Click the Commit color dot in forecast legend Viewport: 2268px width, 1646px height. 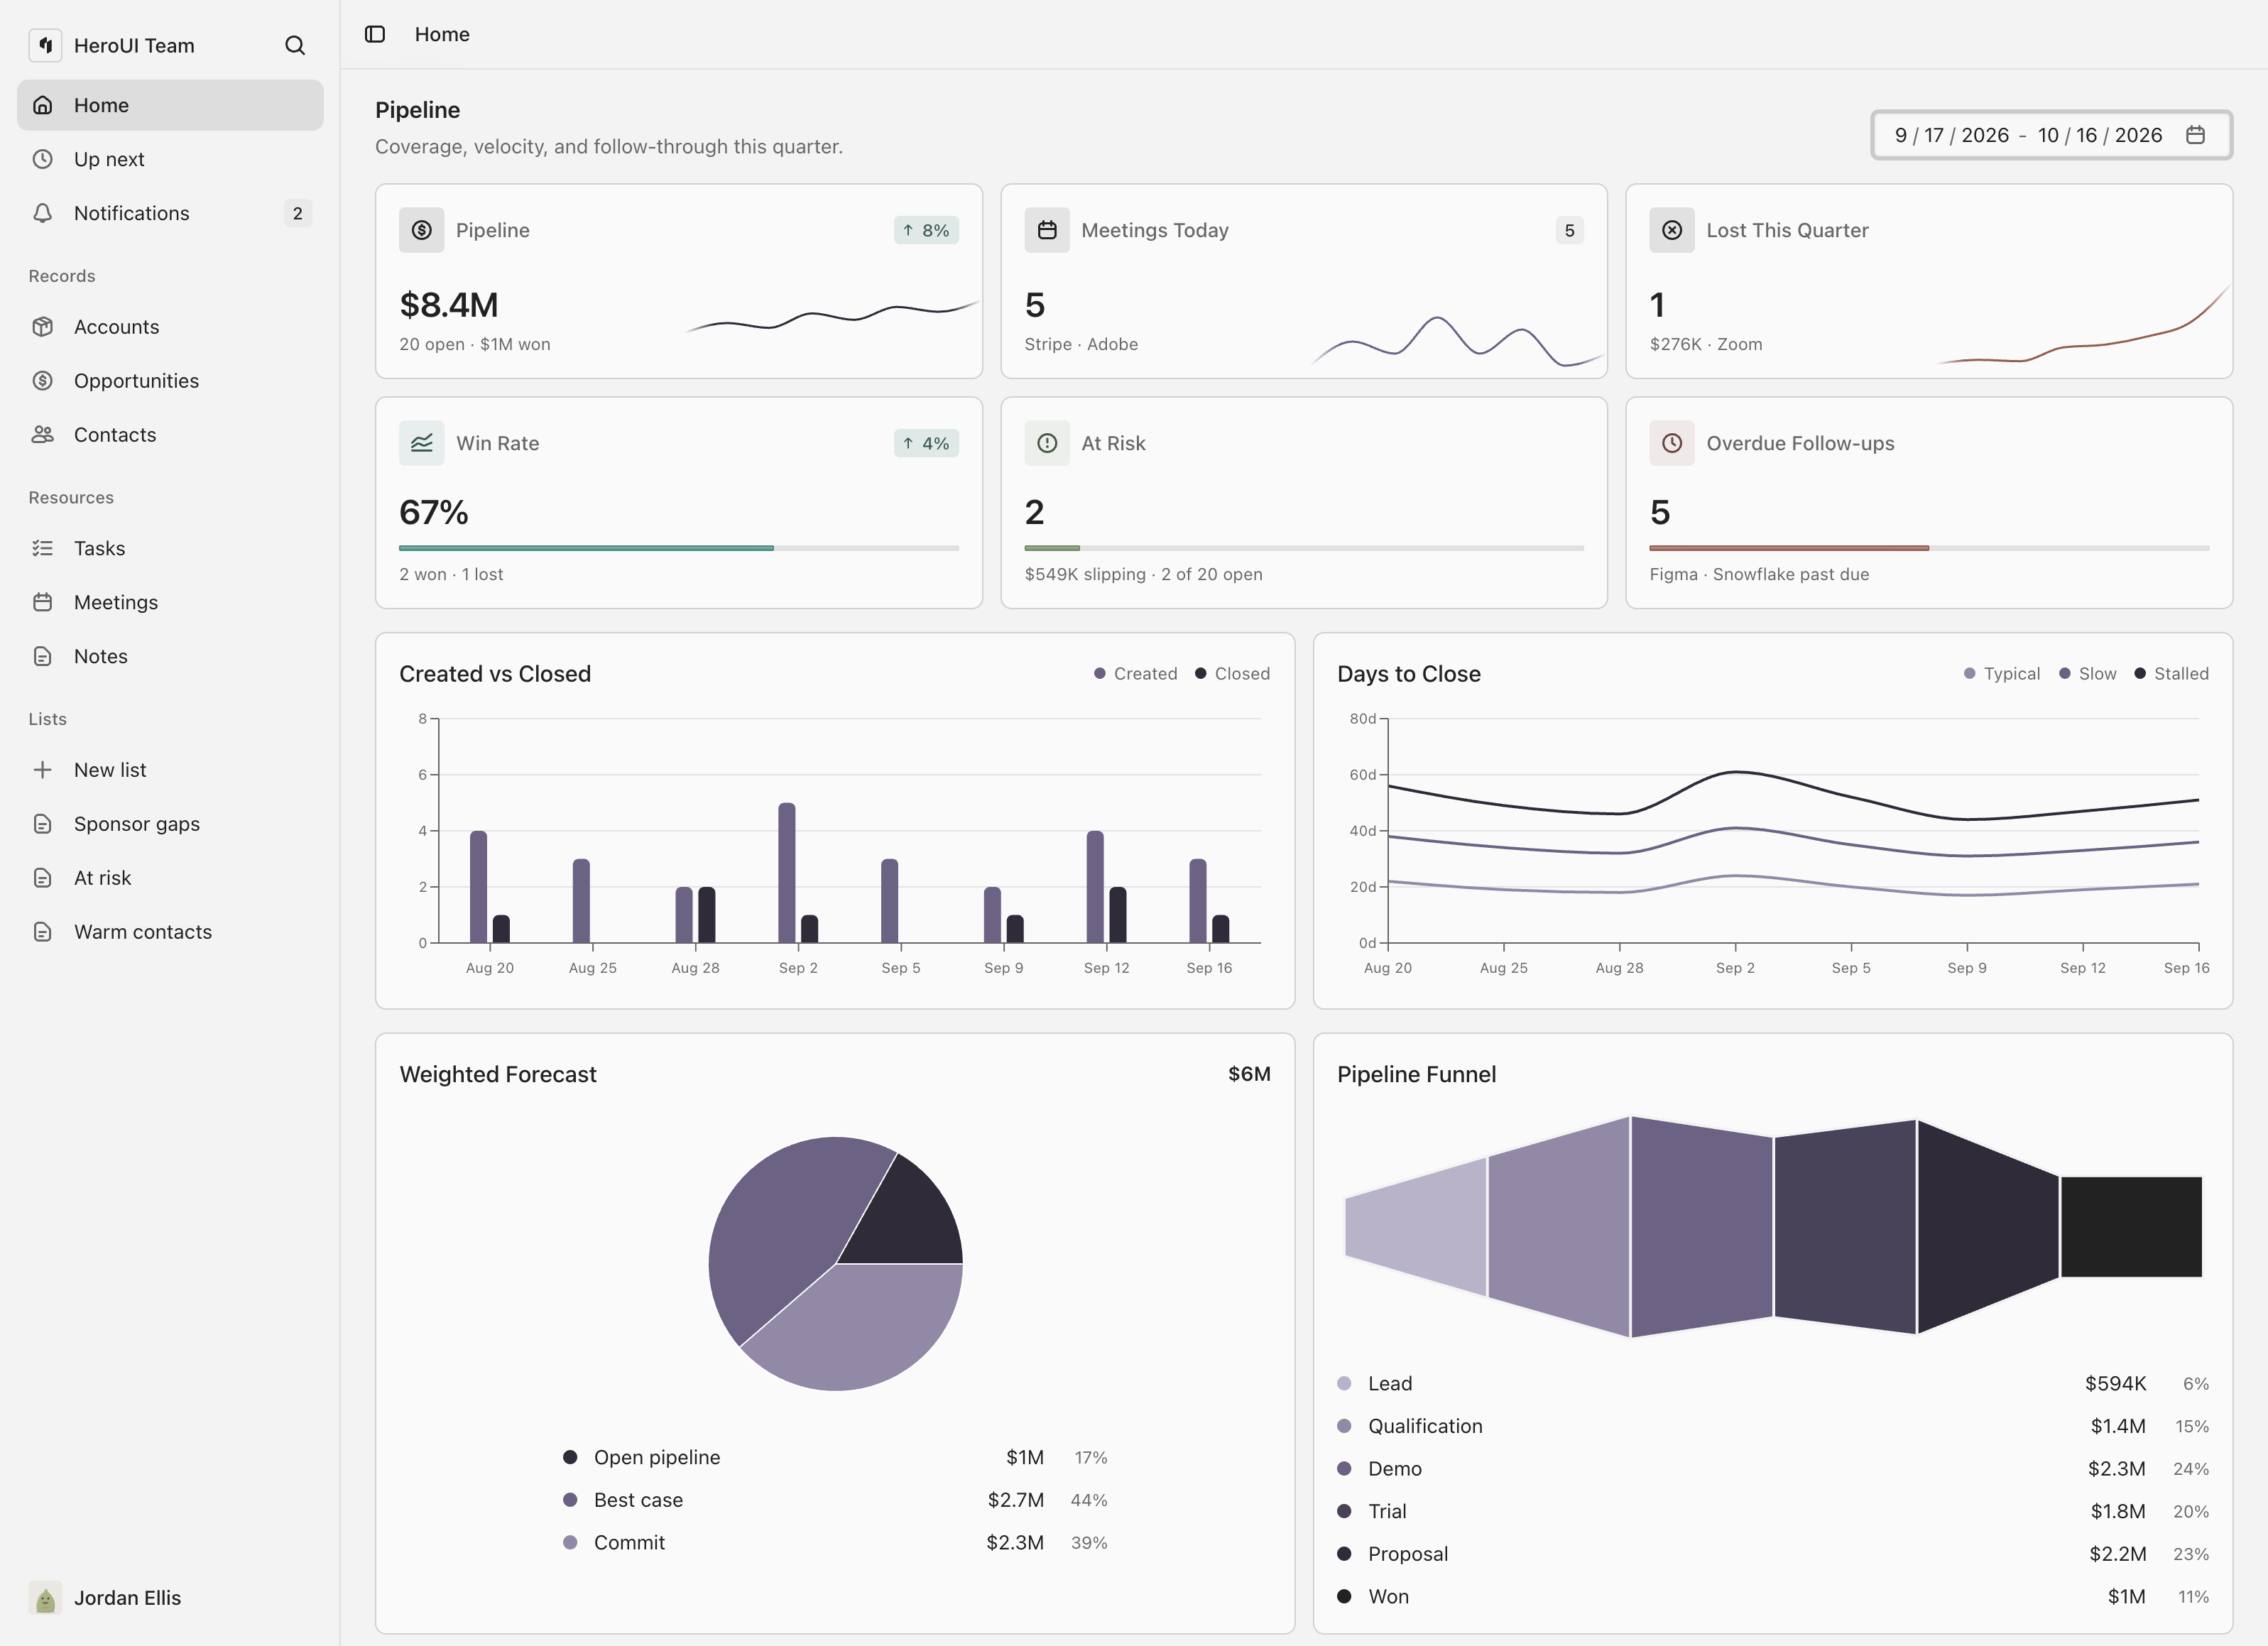[570, 1543]
